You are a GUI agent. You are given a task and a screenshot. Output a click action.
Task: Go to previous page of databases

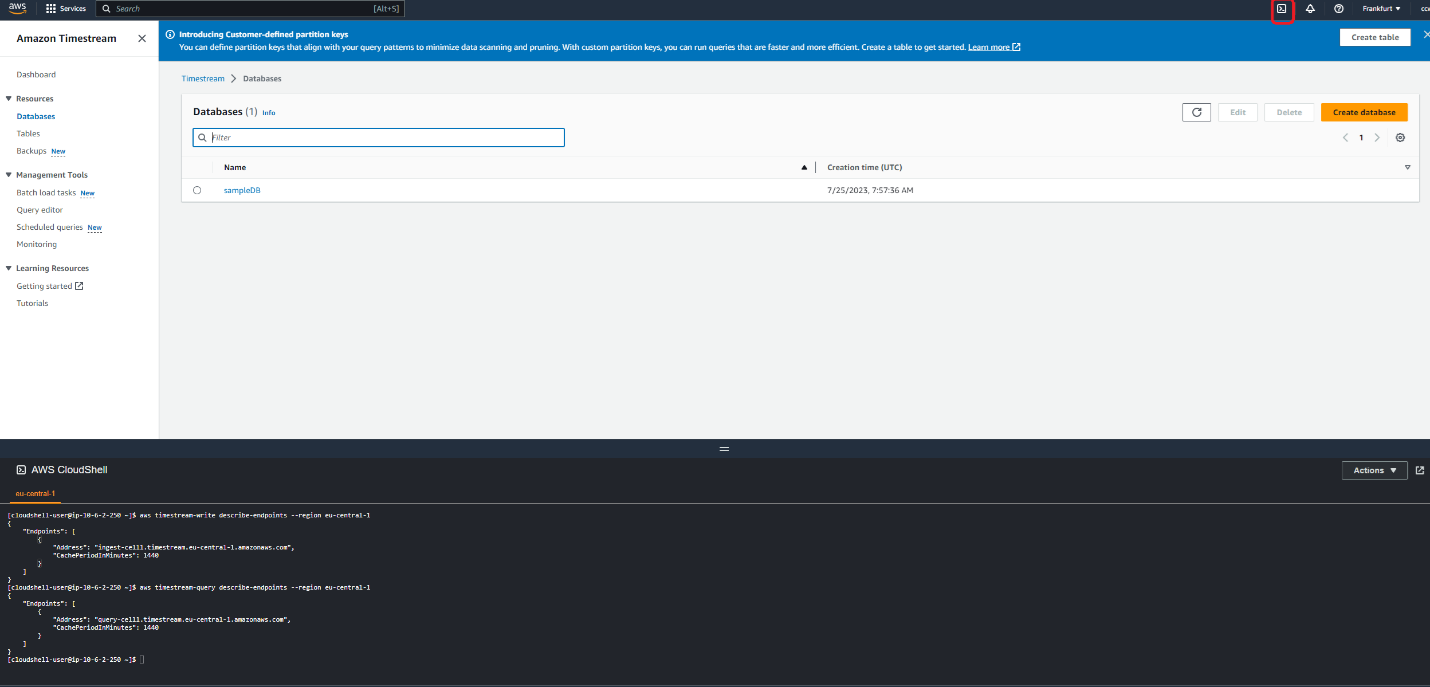(1346, 137)
